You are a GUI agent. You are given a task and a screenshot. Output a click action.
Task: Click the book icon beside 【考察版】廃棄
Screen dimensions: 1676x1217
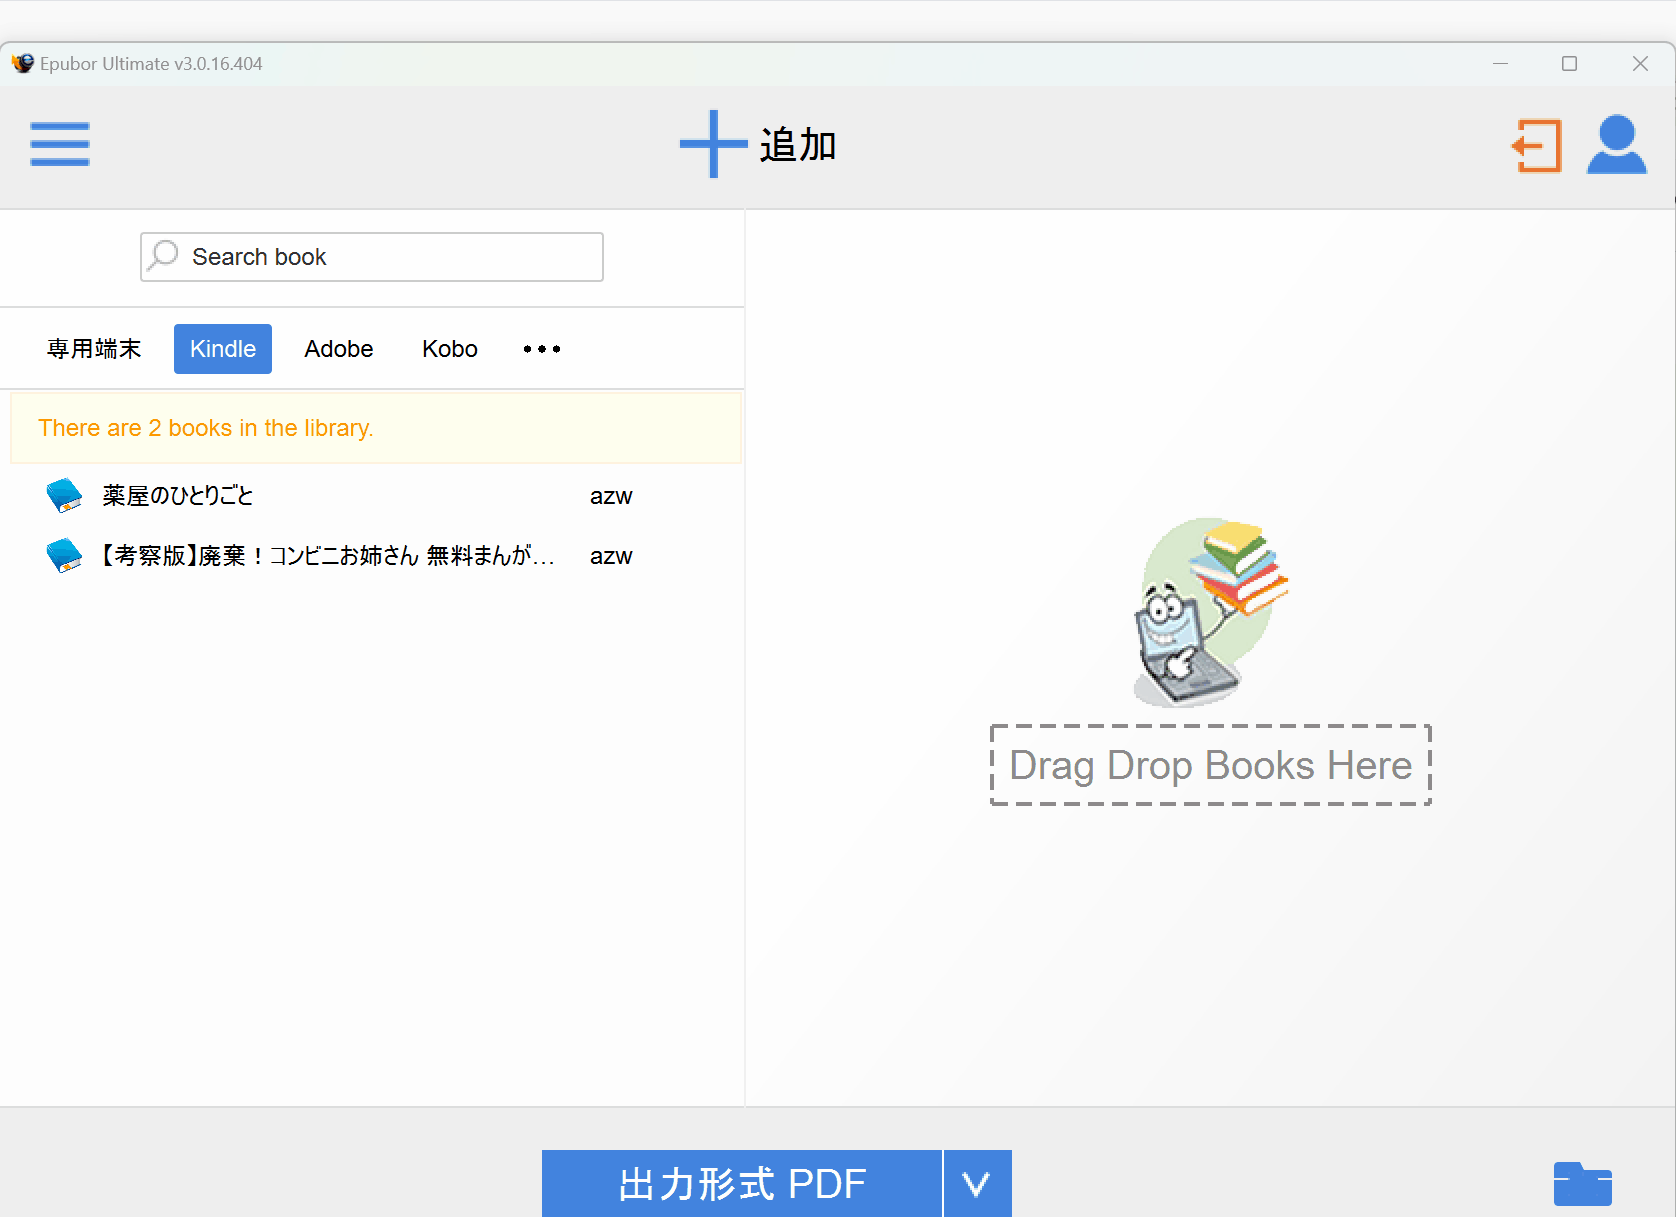pos(65,556)
